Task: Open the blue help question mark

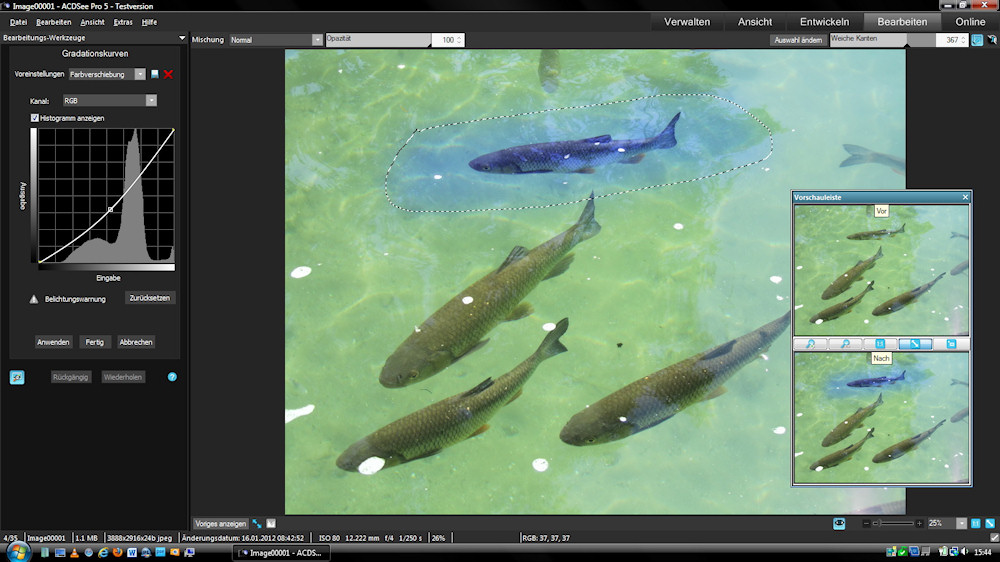Action: tap(172, 377)
